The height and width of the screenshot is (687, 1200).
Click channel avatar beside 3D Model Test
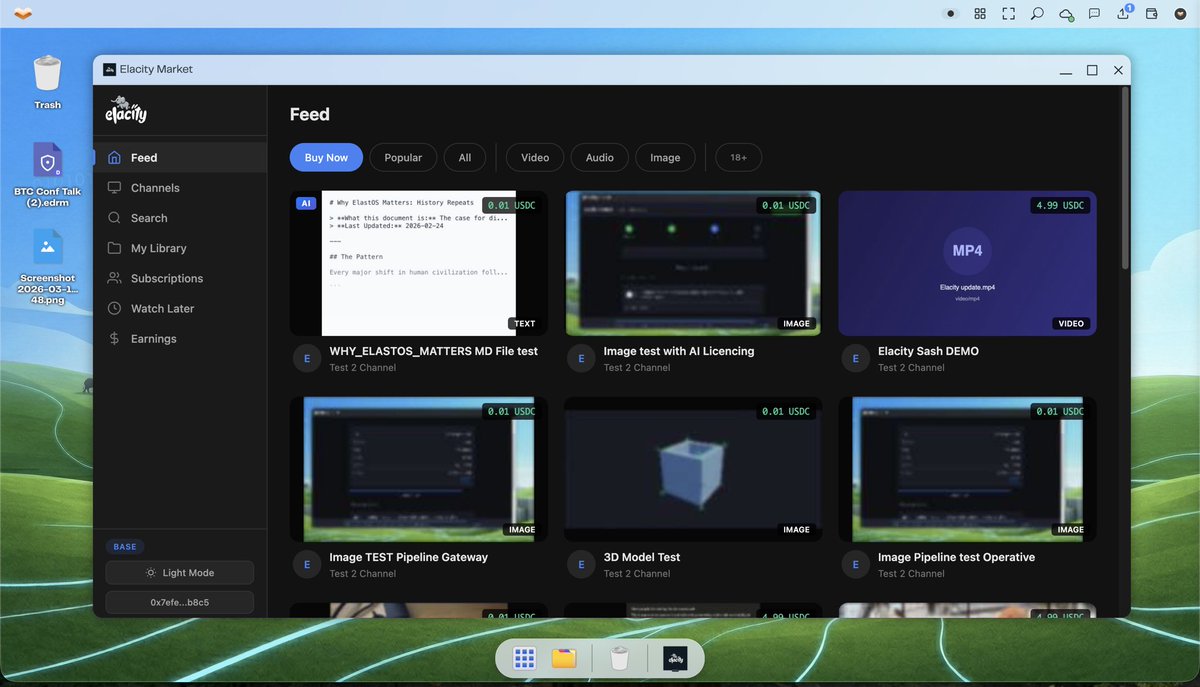[581, 565]
